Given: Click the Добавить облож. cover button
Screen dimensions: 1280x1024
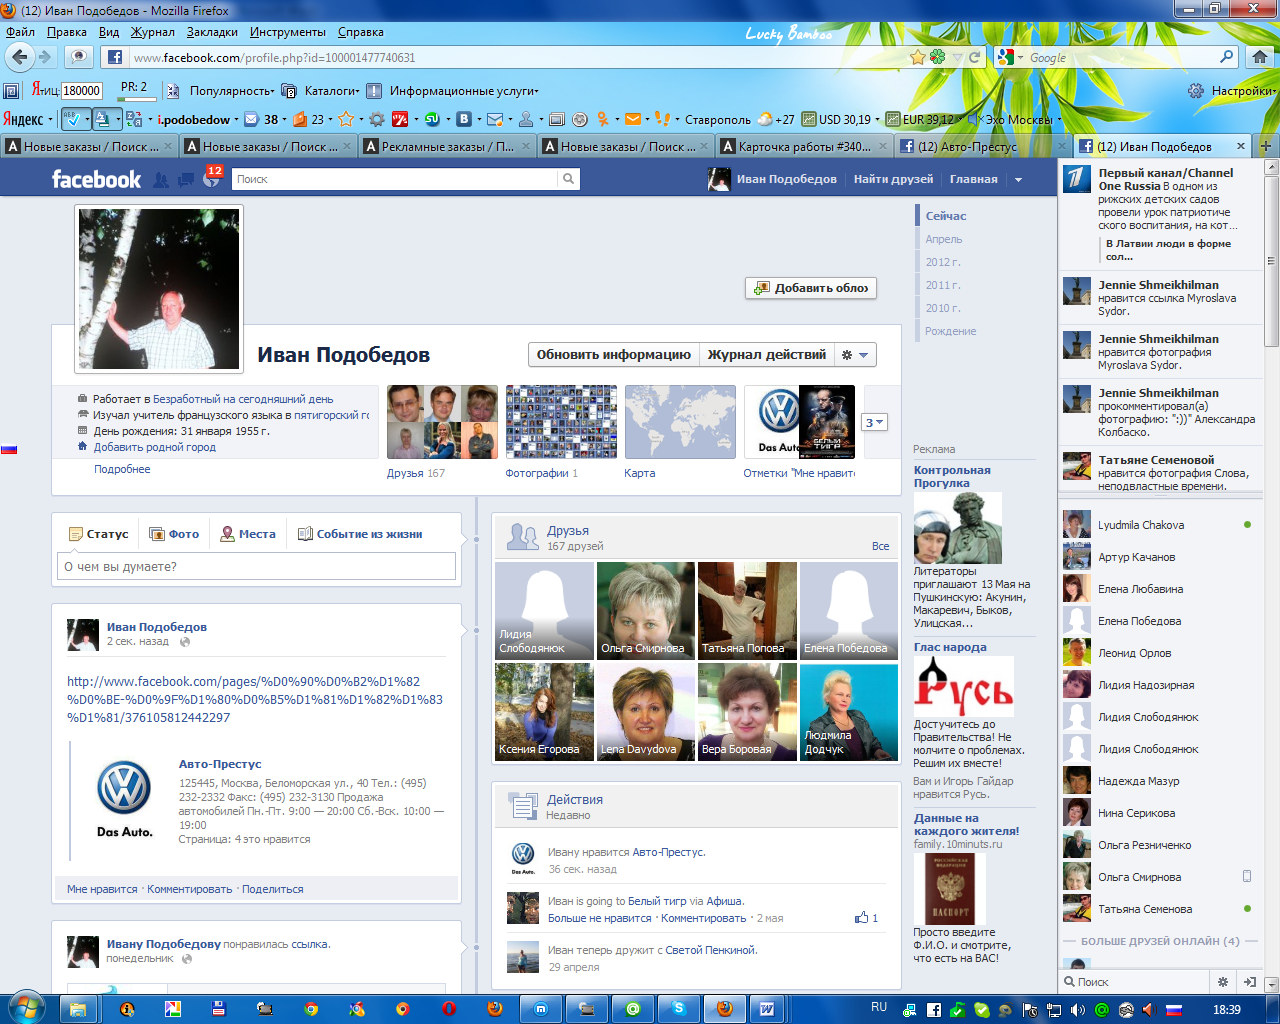Looking at the screenshot, I should [x=811, y=288].
